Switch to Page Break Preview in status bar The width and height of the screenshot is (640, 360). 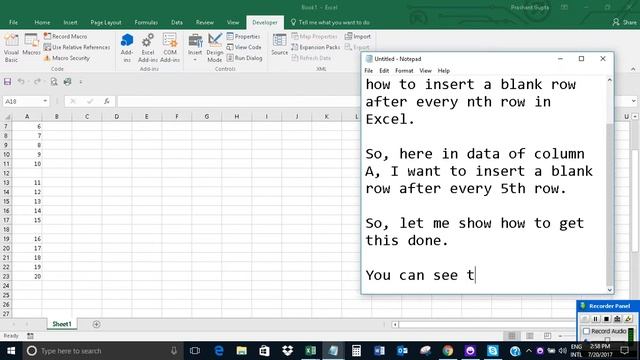click(547, 336)
